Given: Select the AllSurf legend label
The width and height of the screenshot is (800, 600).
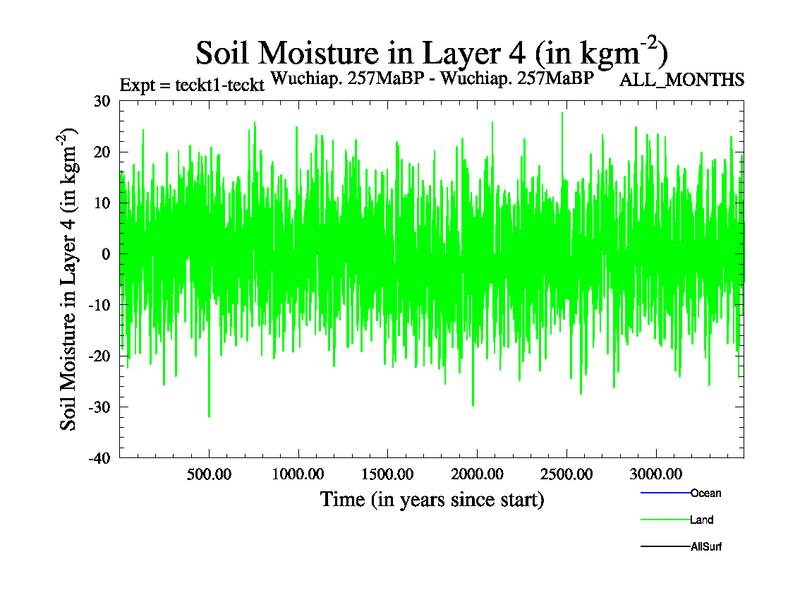Looking at the screenshot, I should point(705,547).
